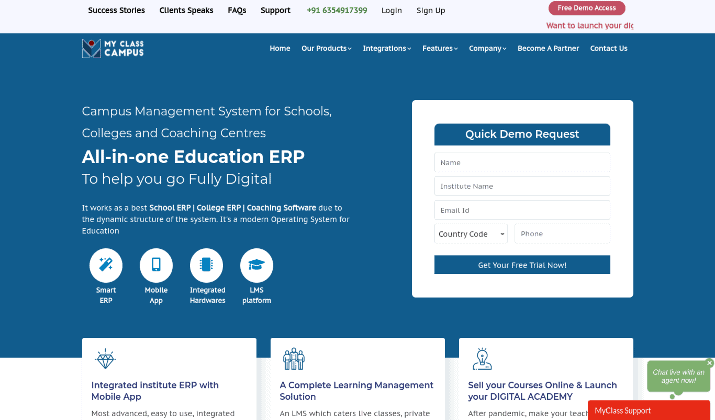
Task: Expand the Integrations menu
Action: 387,48
